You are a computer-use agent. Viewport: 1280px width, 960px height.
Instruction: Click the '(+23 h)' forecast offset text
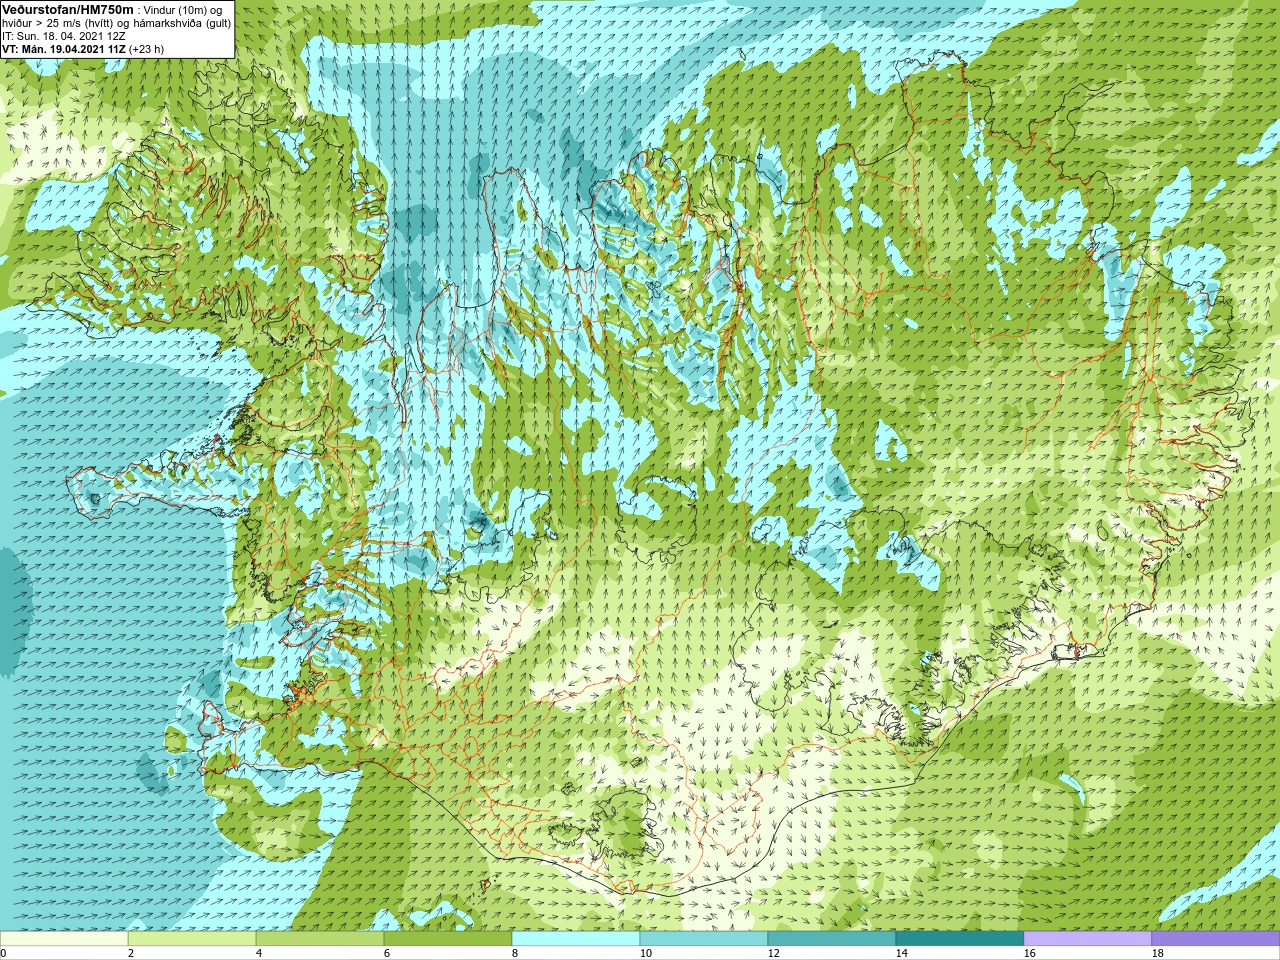pos(147,48)
